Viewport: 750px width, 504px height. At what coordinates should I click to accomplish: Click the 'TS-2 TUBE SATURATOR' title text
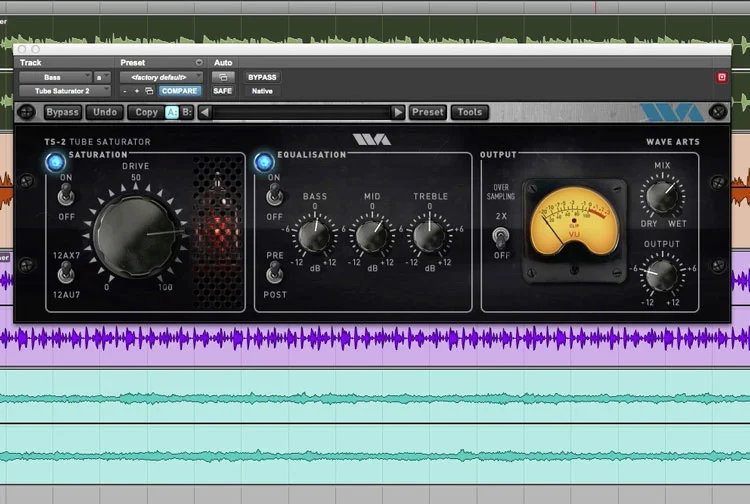coord(98,142)
